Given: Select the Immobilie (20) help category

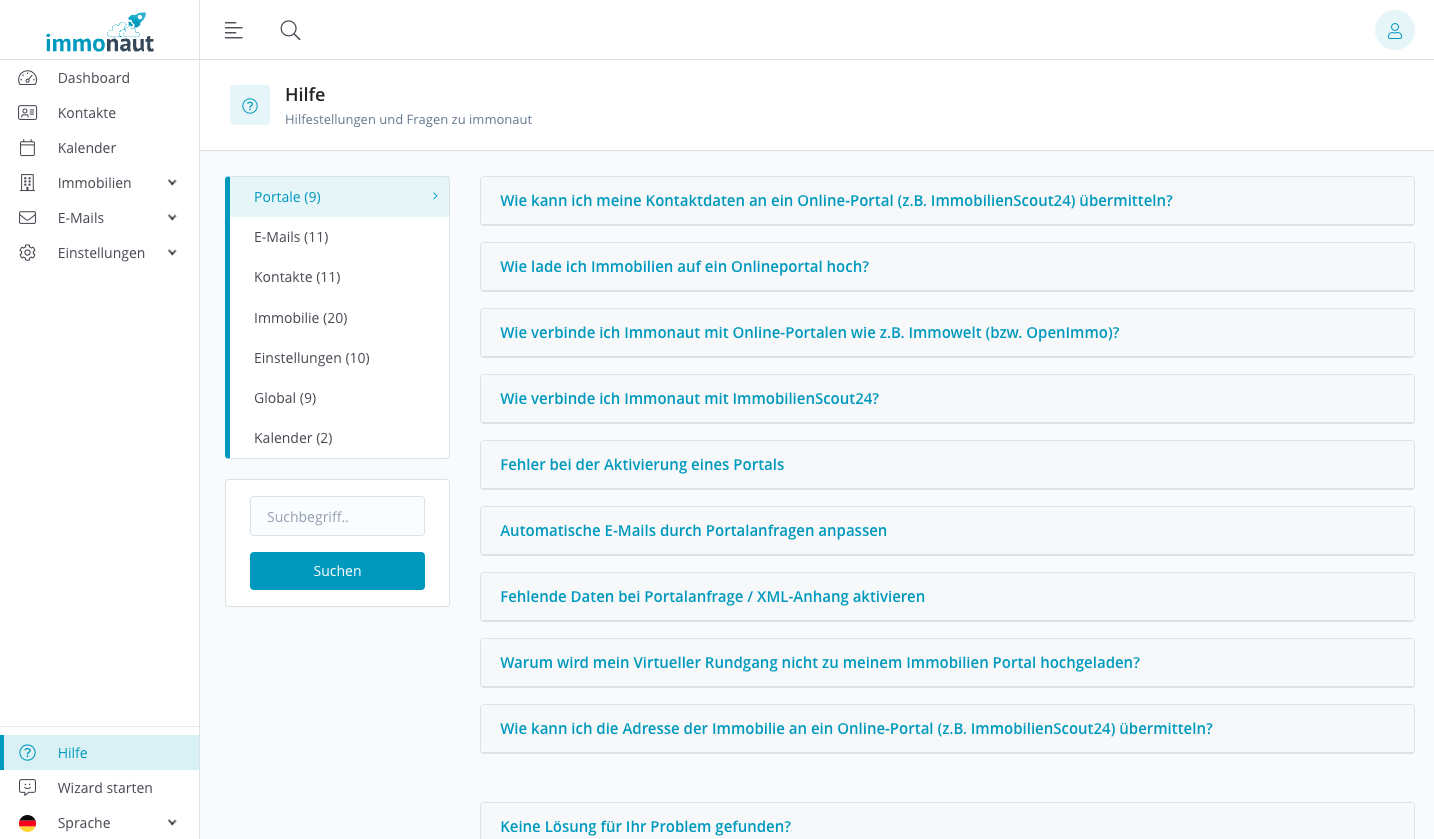Looking at the screenshot, I should [300, 317].
